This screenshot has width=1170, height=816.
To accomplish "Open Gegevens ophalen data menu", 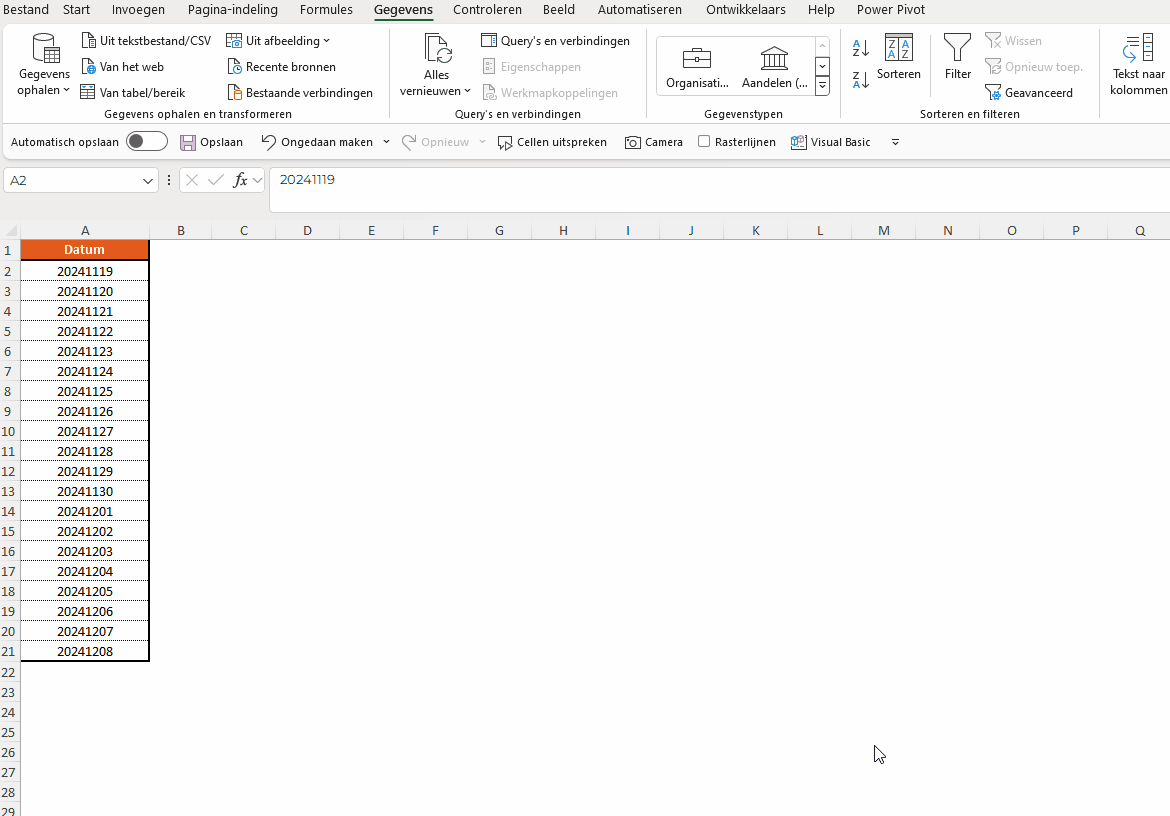I will [44, 66].
